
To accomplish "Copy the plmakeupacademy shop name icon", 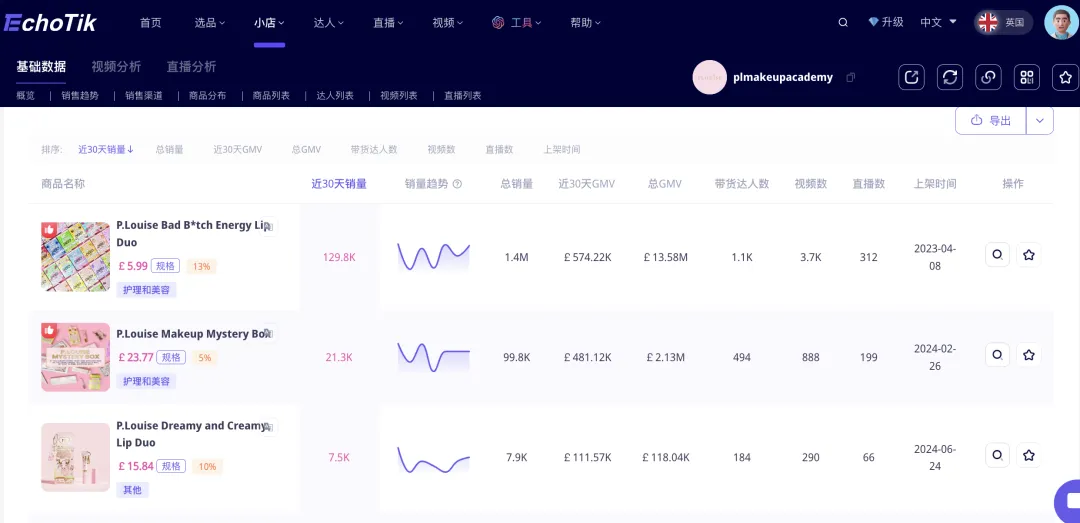I will pos(851,77).
